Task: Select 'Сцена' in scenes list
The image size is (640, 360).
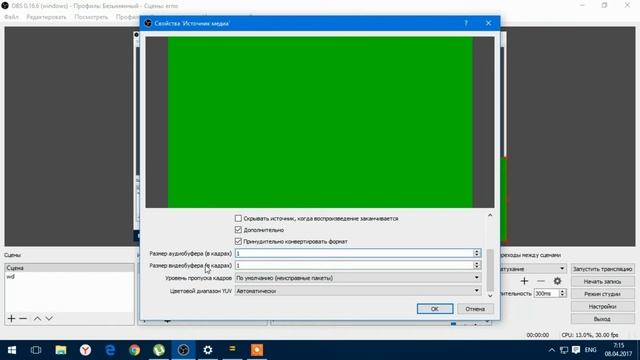Action: [x=69, y=268]
